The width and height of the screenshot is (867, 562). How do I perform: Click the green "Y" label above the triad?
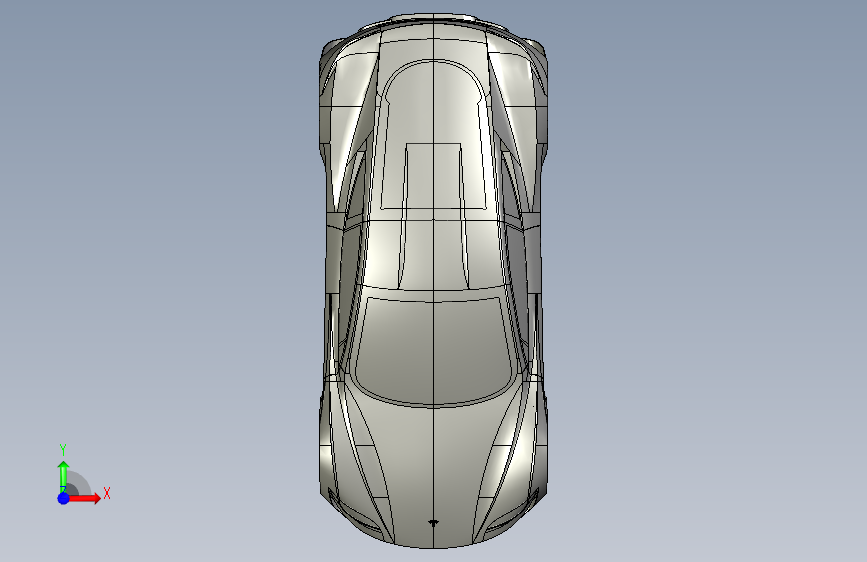click(63, 450)
